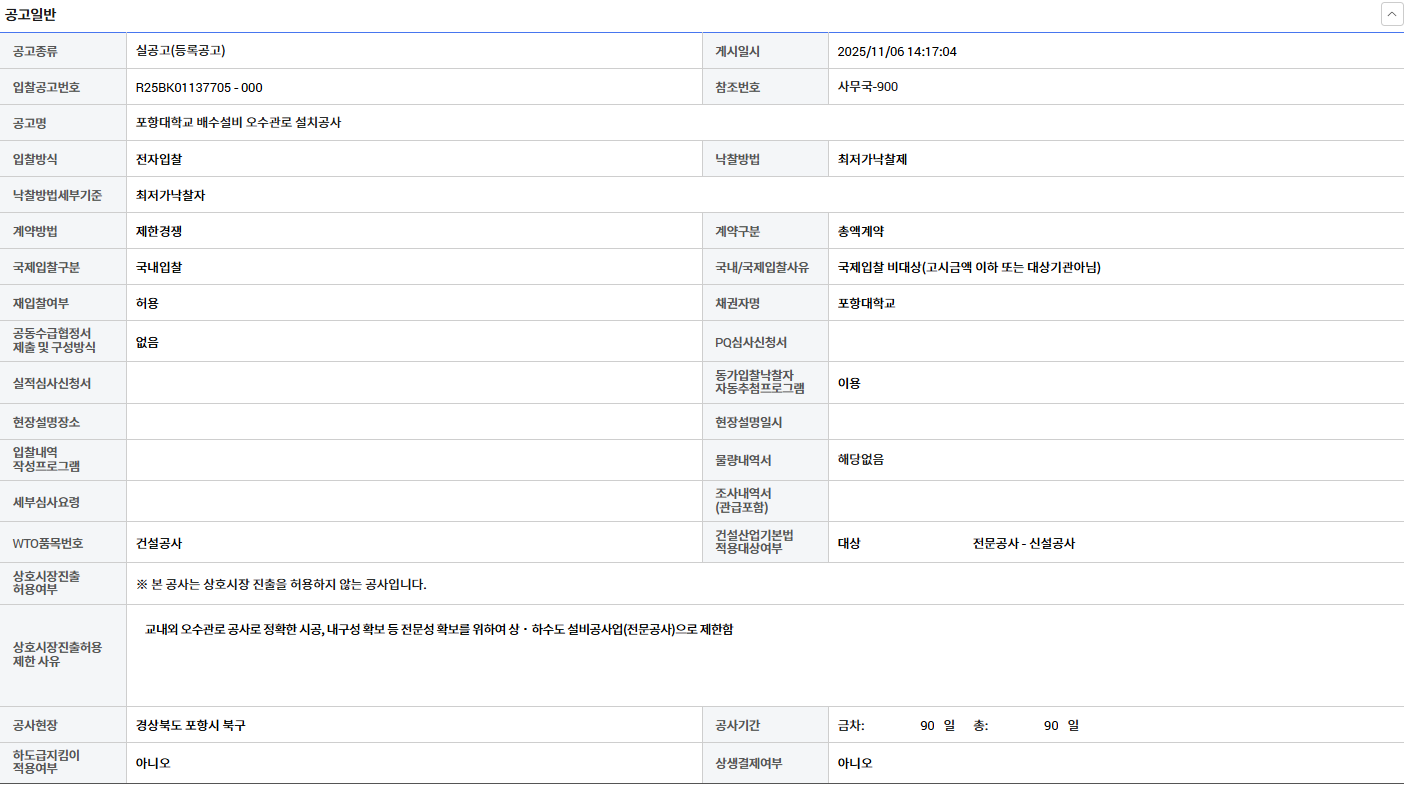Click the ※ 상호시장 진출 notice sentence
The height and width of the screenshot is (785, 1404).
pyautogui.click(x=281, y=584)
